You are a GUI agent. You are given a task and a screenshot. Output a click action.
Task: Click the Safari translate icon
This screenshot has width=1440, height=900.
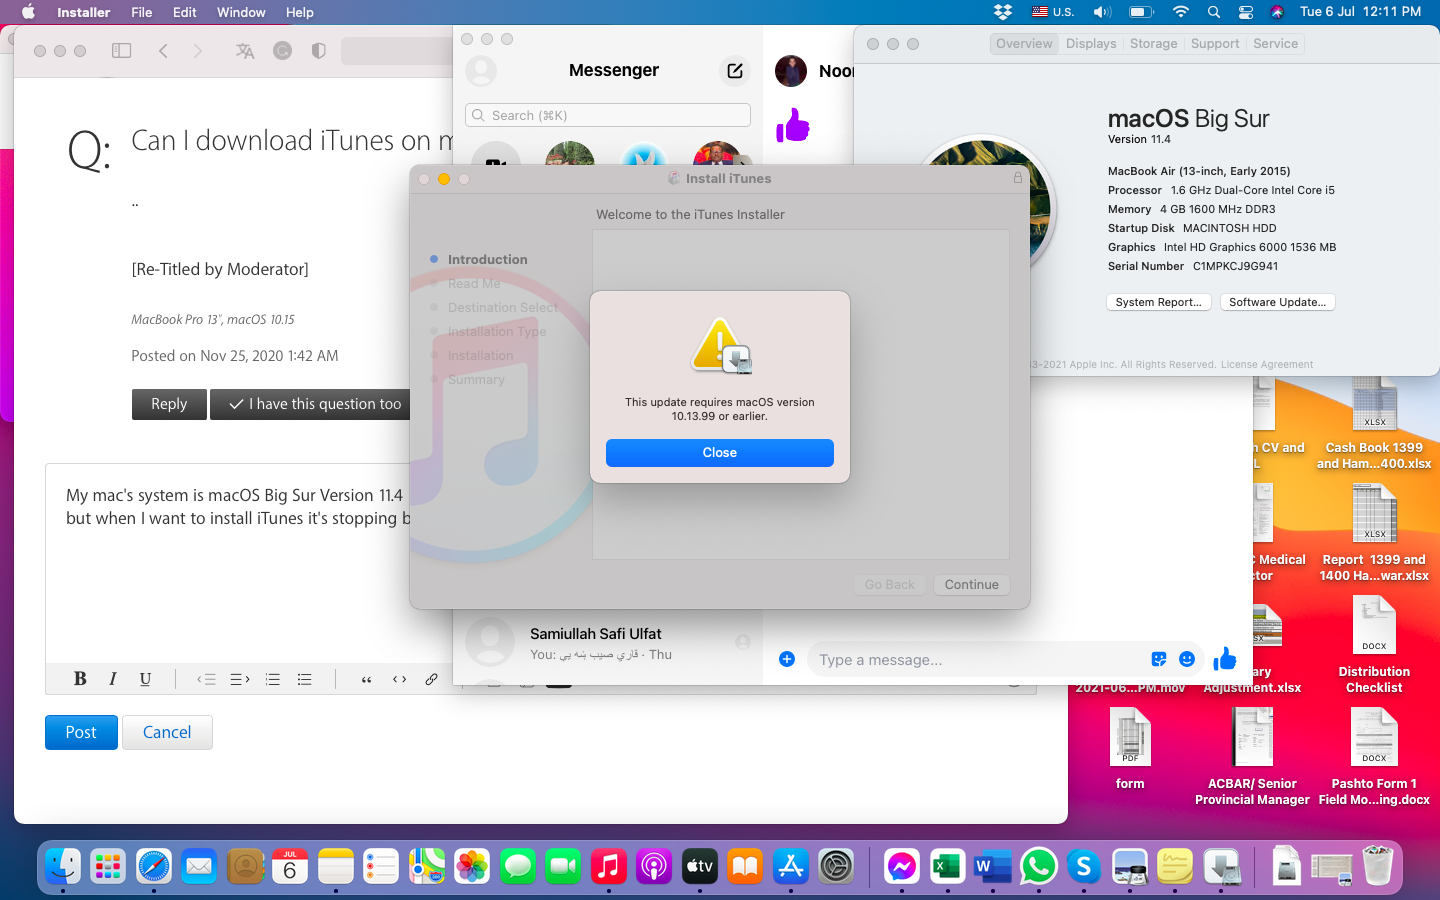tap(245, 50)
